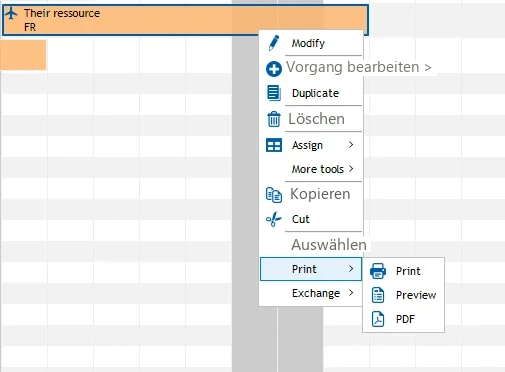
Task: Click the scissors icon beside Cut
Action: pos(274,219)
